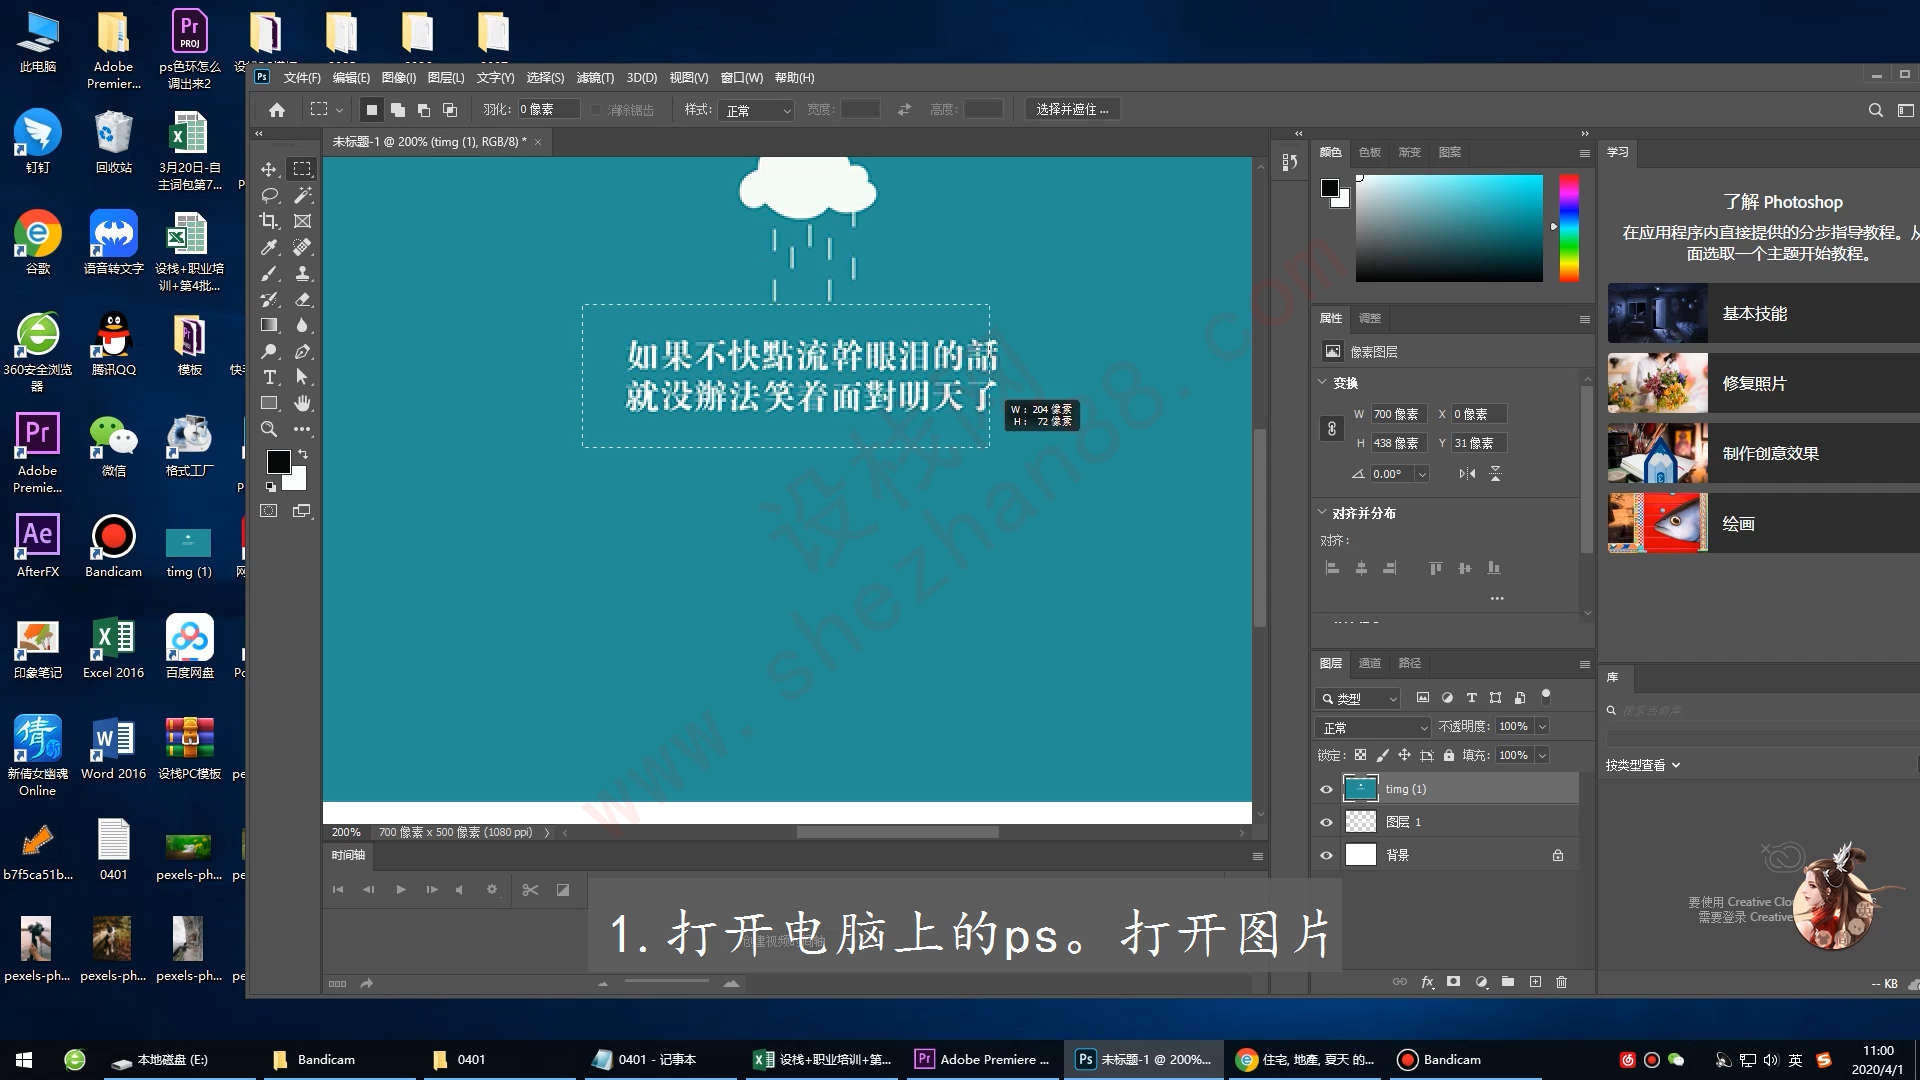Select the Path Selection tool

(302, 377)
